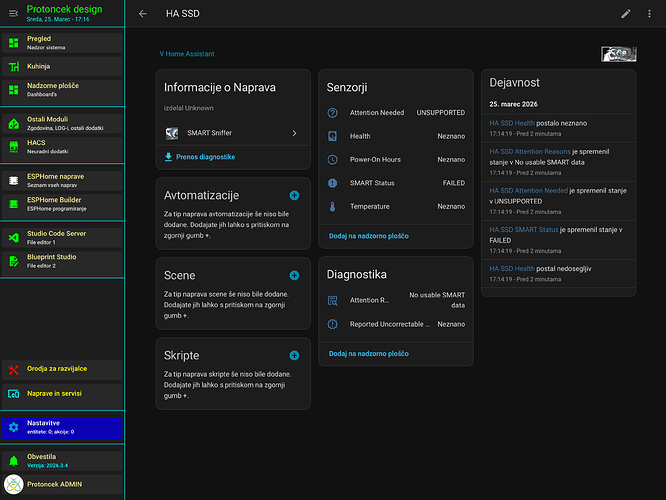Click the Health sensor icon
This screenshot has width=666, height=500.
coord(333,136)
